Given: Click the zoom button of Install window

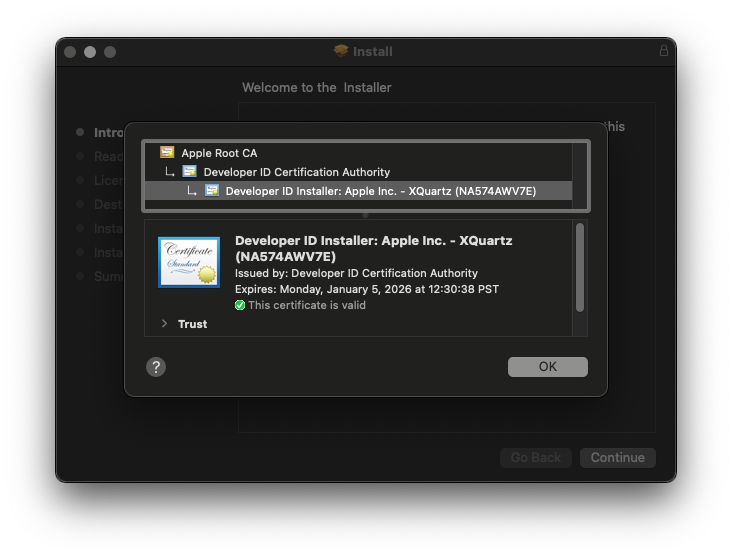Looking at the screenshot, I should click(110, 52).
